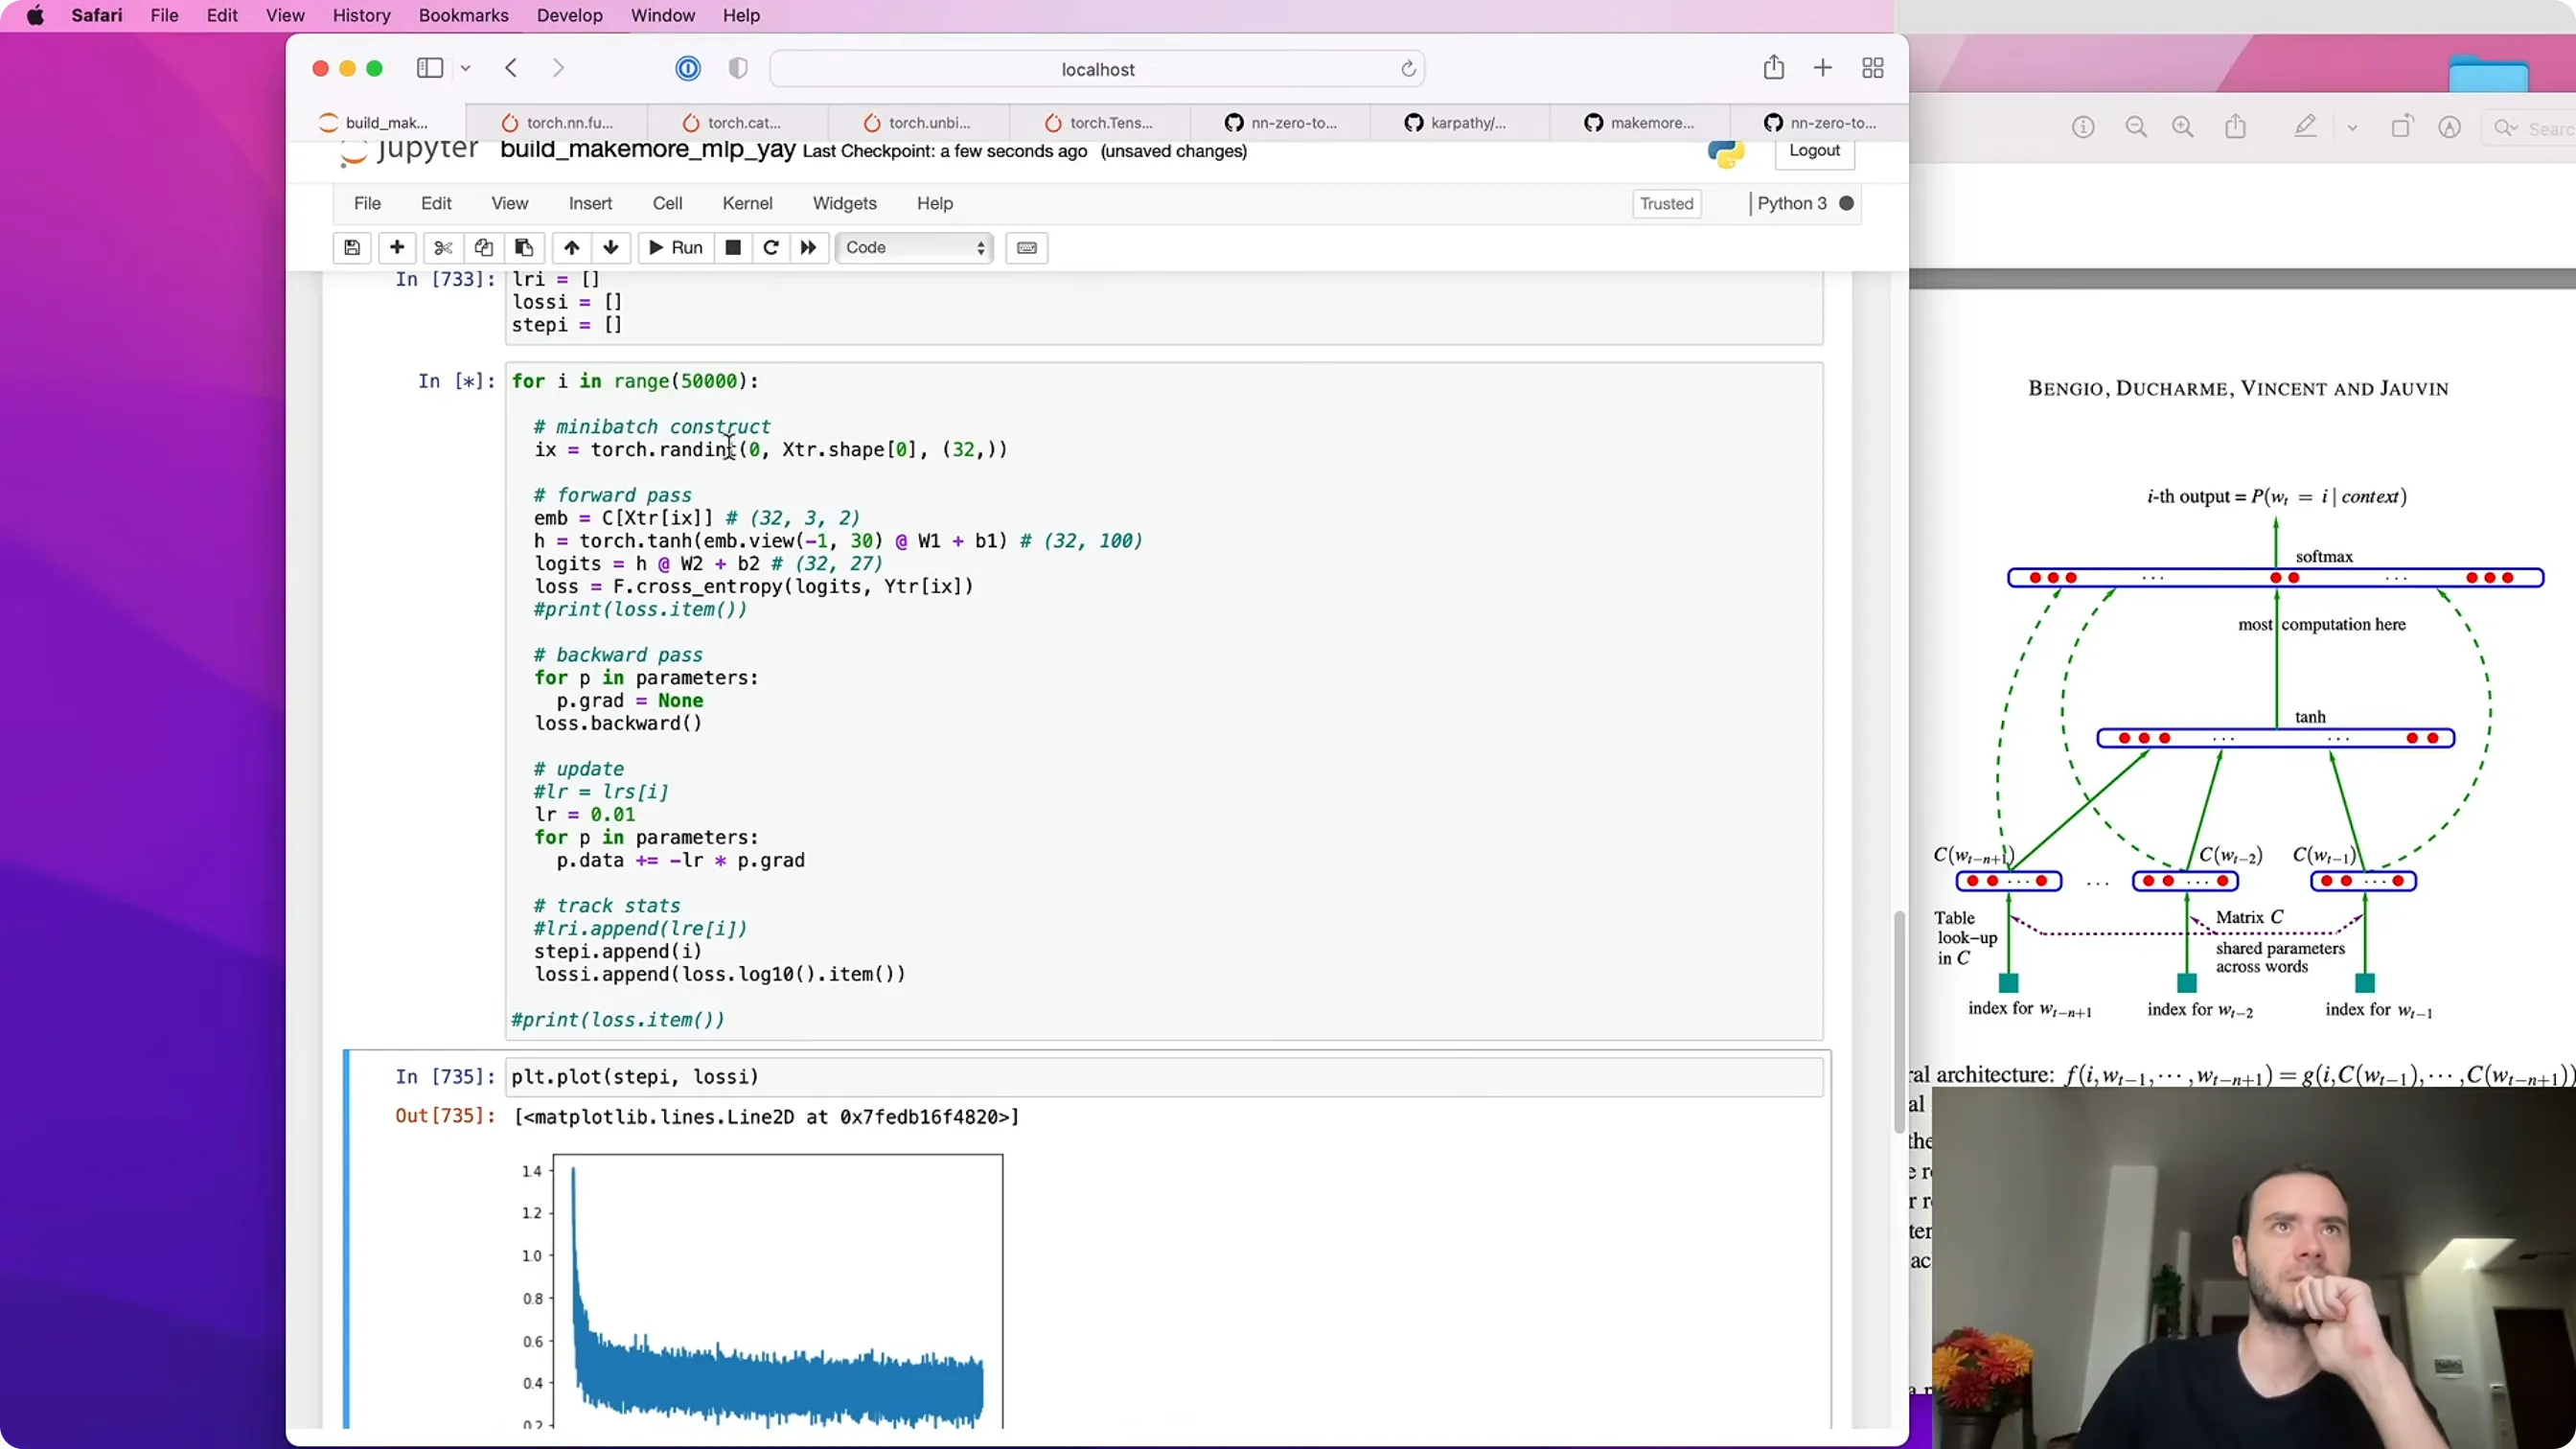The width and height of the screenshot is (2576, 1449).
Task: Click the Logout button
Action: 1814,150
